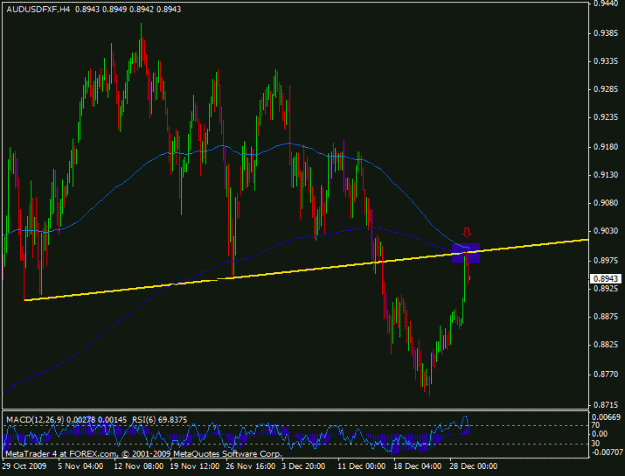Viewport: 625px width, 476px height.
Task: Click the 0.9440 price scale value
Action: point(606,4)
